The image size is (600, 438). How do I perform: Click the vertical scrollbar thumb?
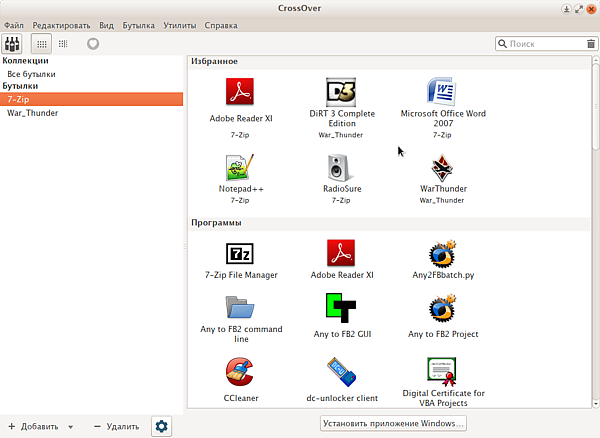pyautogui.click(x=595, y=107)
